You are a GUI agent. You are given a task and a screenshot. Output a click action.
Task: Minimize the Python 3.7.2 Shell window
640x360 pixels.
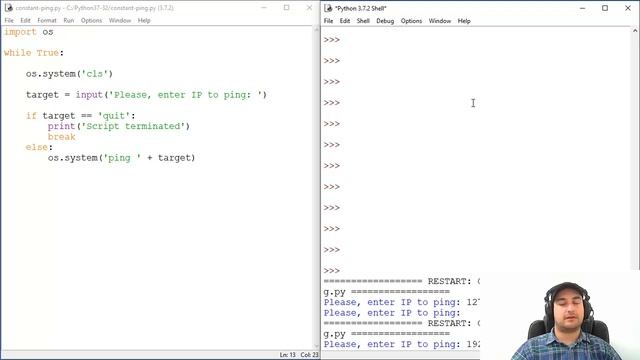(582, 8)
